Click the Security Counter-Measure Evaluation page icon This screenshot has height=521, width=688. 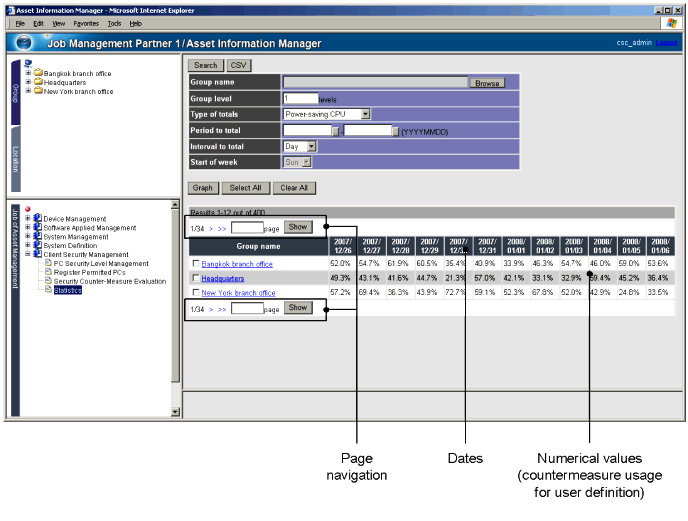pyautogui.click(x=47, y=281)
